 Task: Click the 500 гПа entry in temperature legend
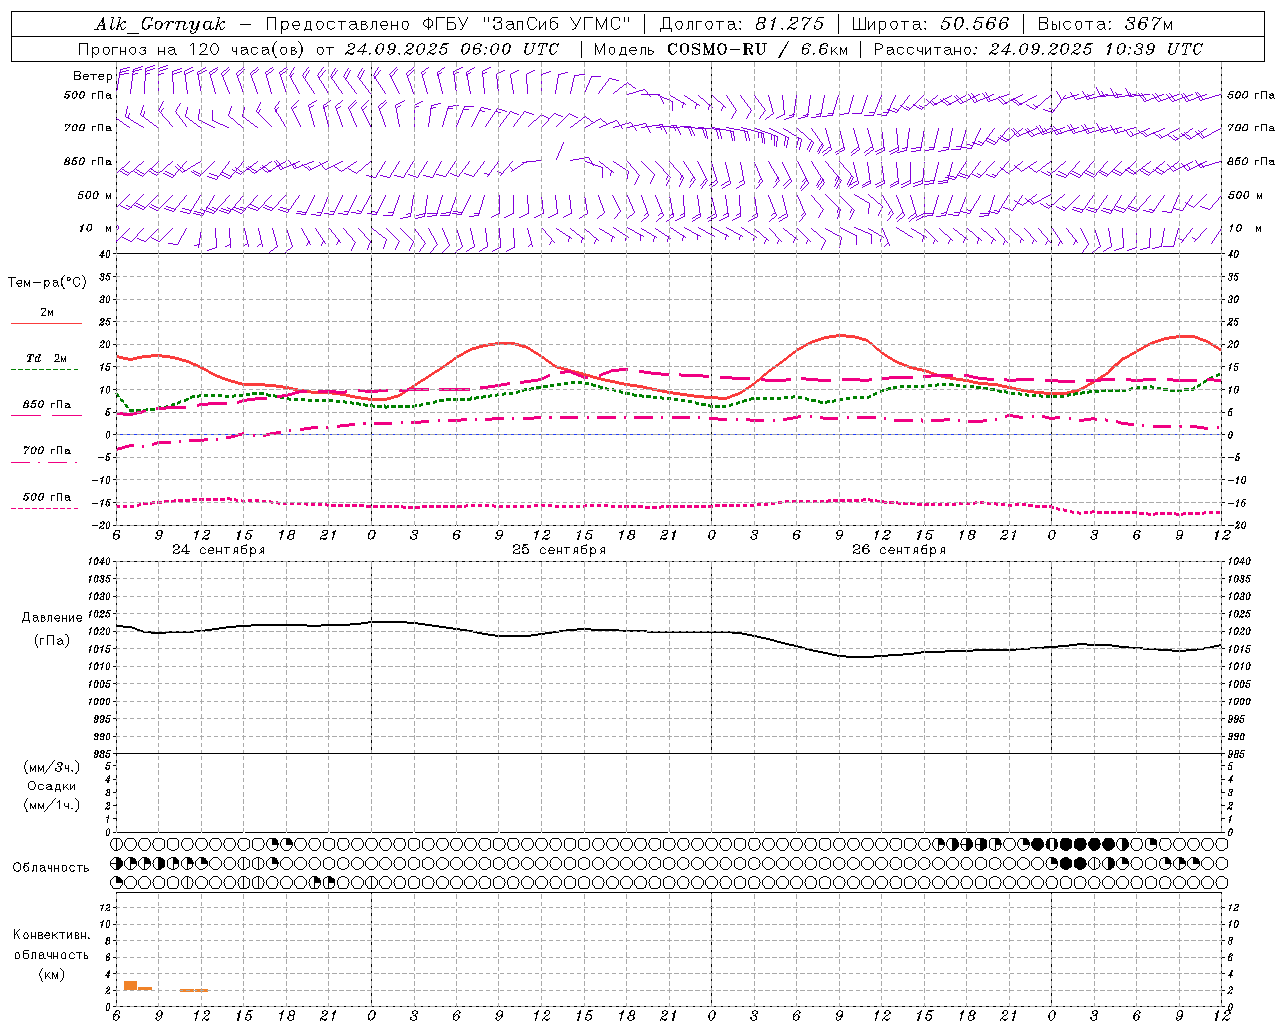47,497
